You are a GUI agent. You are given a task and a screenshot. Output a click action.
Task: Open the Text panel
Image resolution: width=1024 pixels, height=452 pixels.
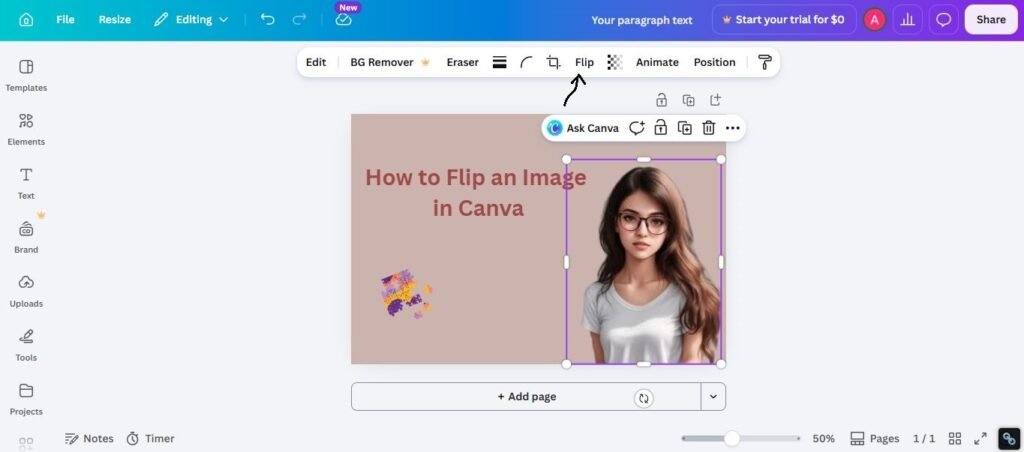click(26, 184)
